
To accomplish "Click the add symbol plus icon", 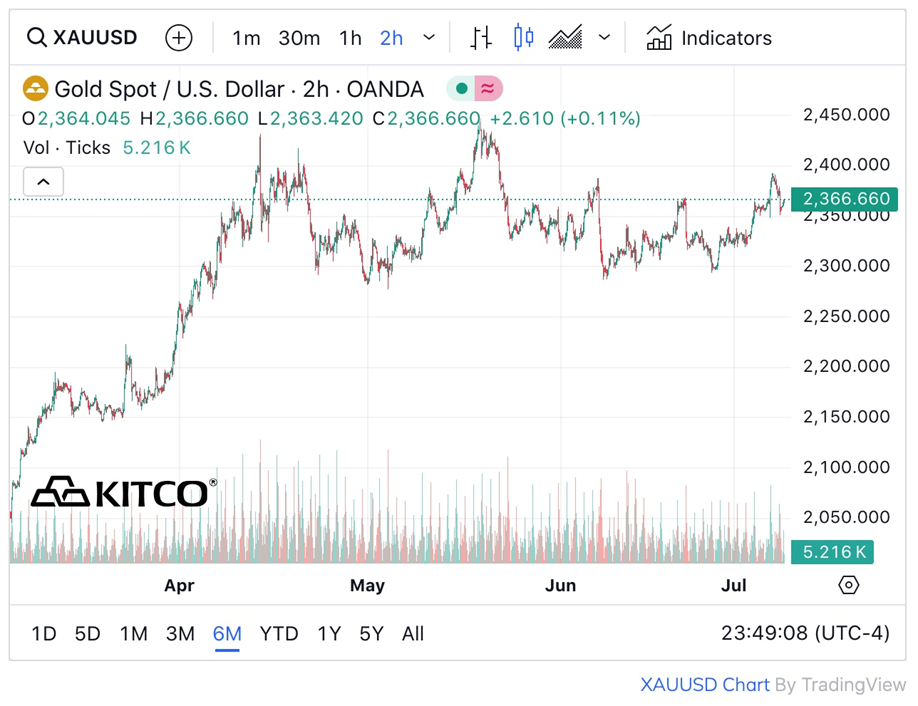I will 178,38.
